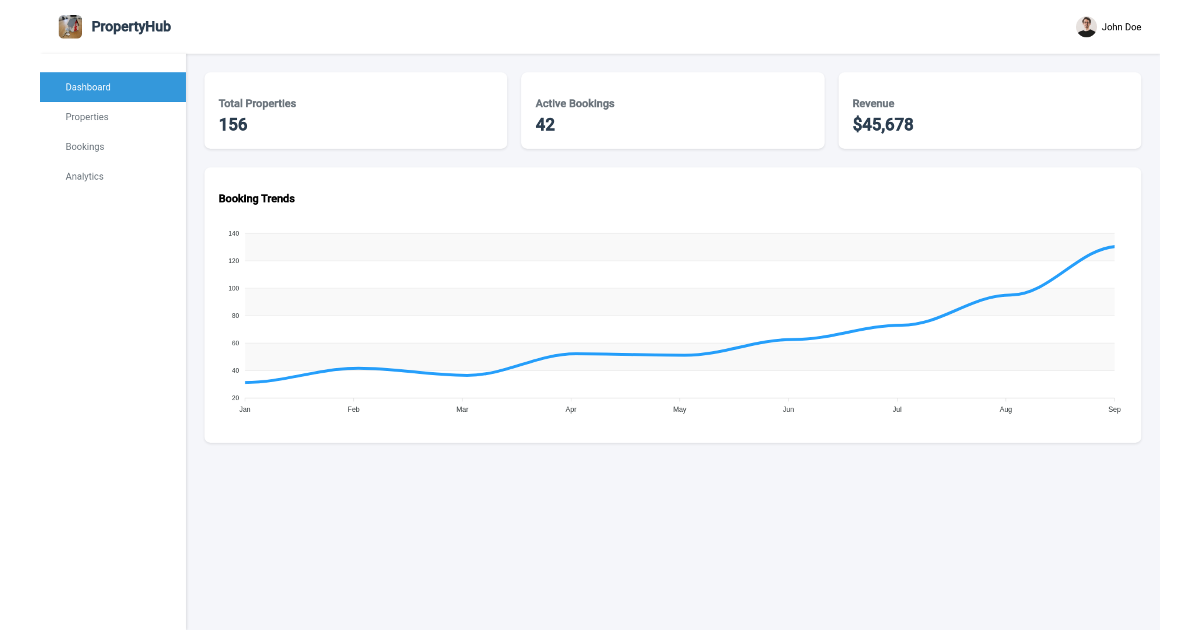1200x630 pixels.
Task: Select the Active Bookings card
Action: coord(672,111)
